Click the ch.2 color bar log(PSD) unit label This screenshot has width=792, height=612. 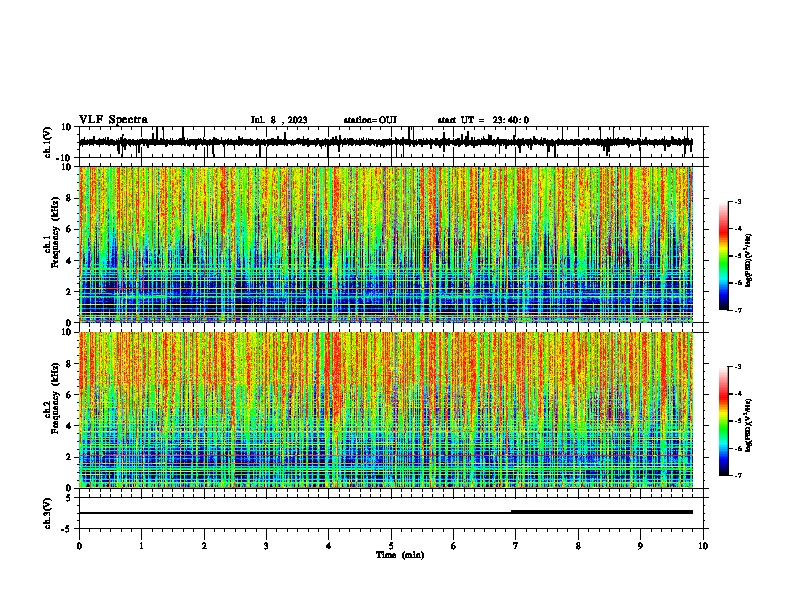(749, 425)
